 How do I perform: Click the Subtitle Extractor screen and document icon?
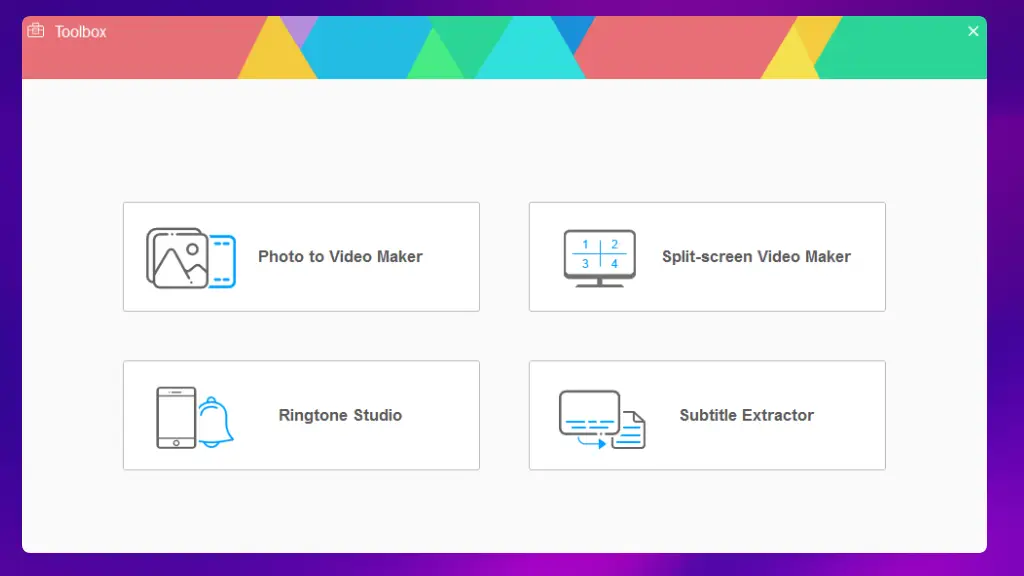(602, 419)
